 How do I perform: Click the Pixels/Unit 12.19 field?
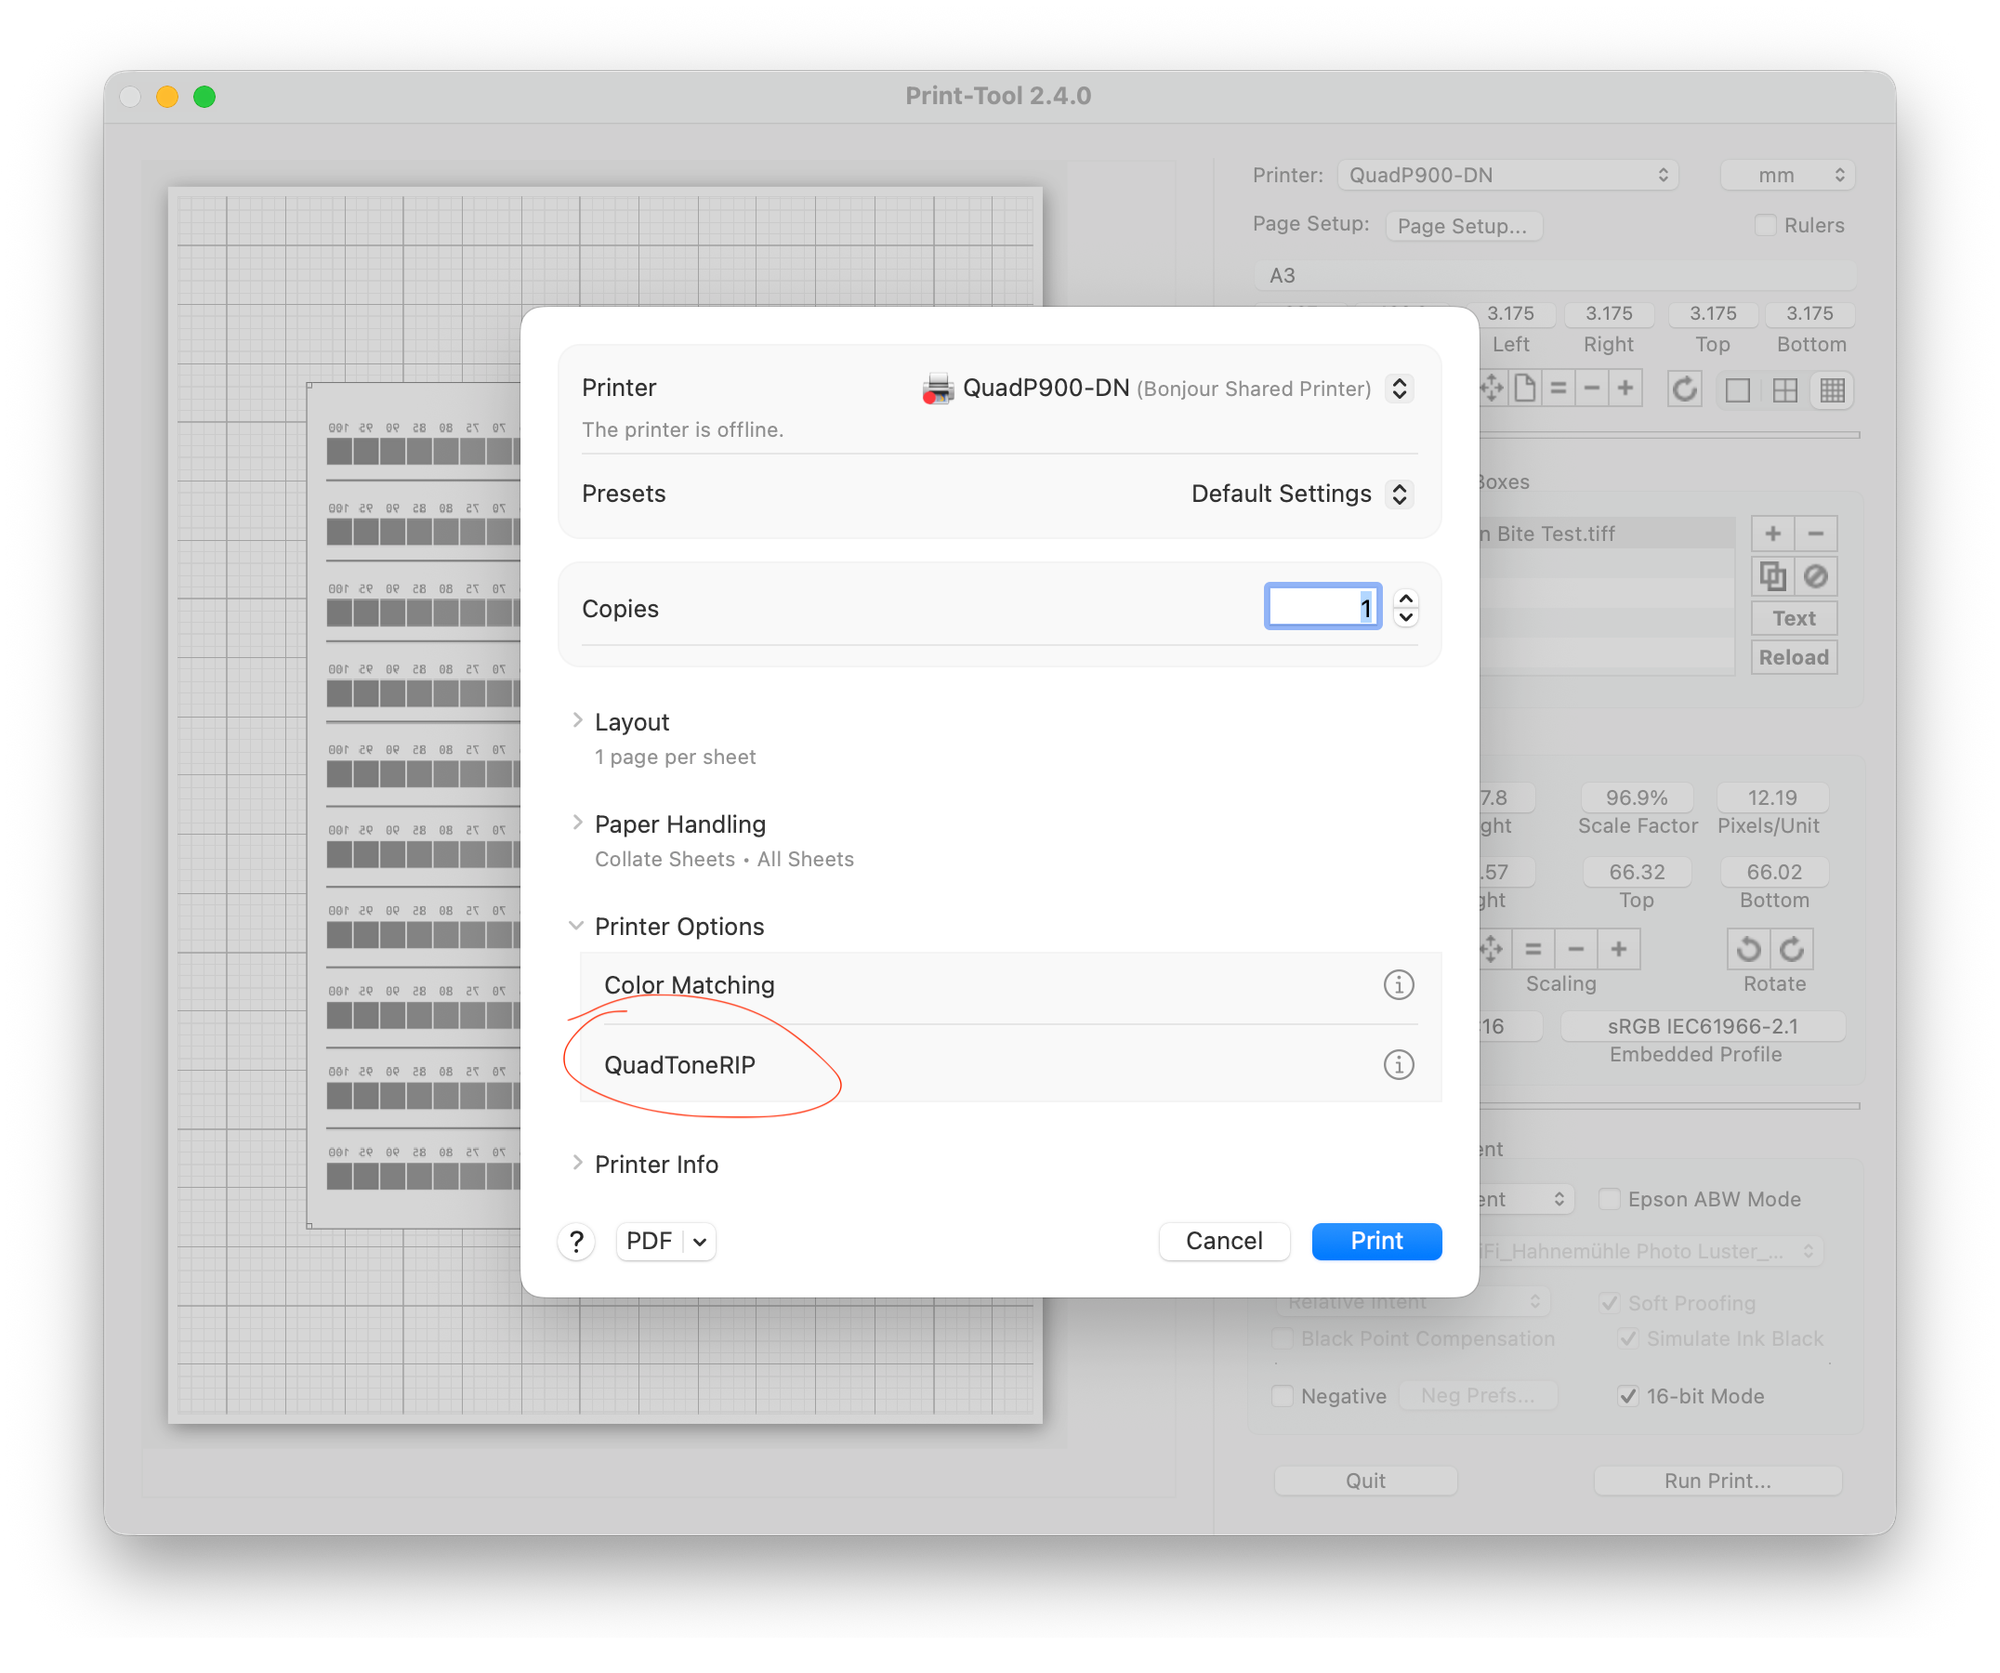coord(1772,798)
